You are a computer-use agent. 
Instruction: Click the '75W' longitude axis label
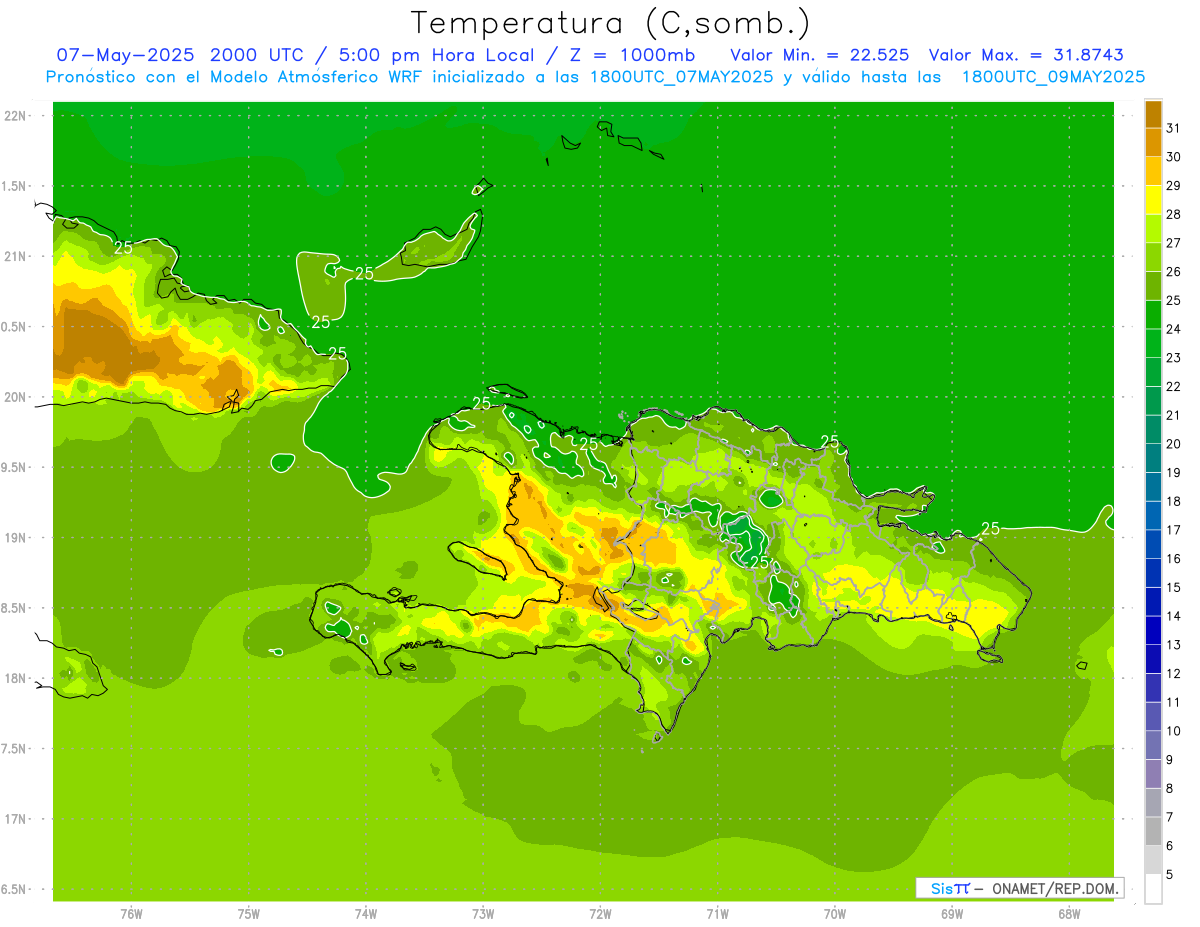point(249,914)
